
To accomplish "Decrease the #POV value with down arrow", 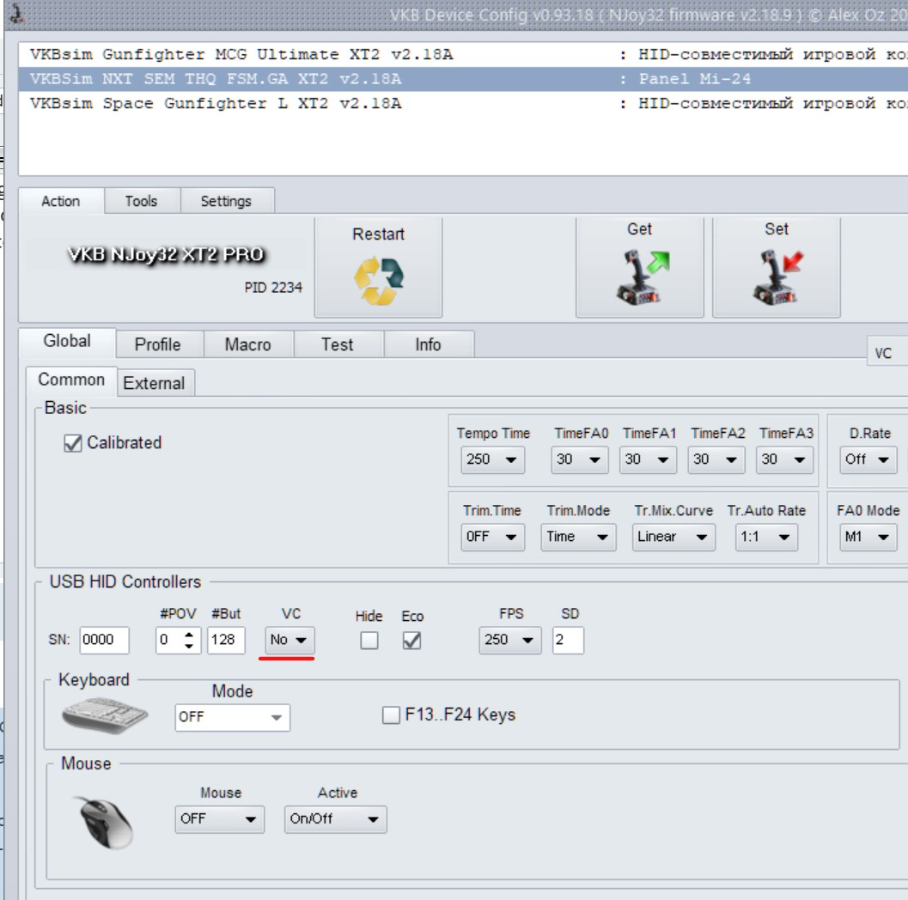I will (189, 646).
